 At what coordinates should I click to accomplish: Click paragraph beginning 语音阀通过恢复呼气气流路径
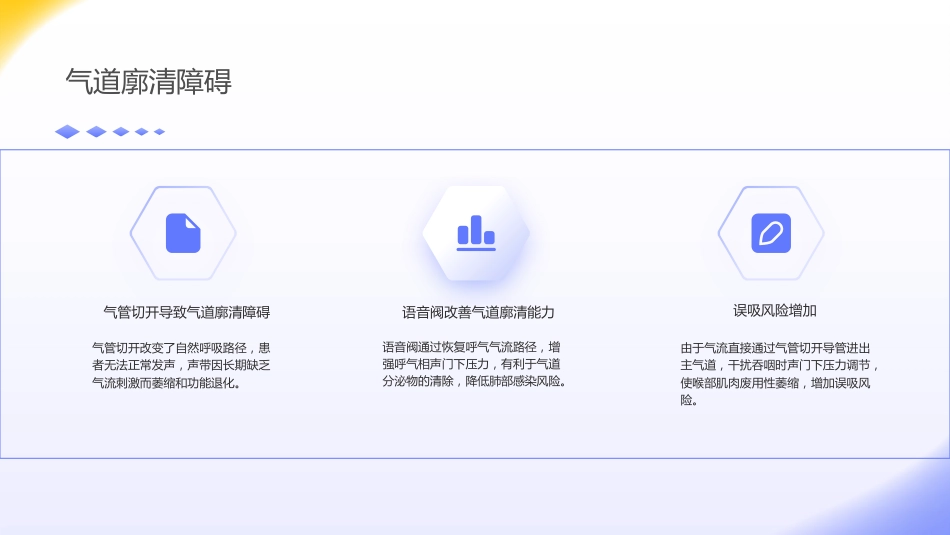474,364
